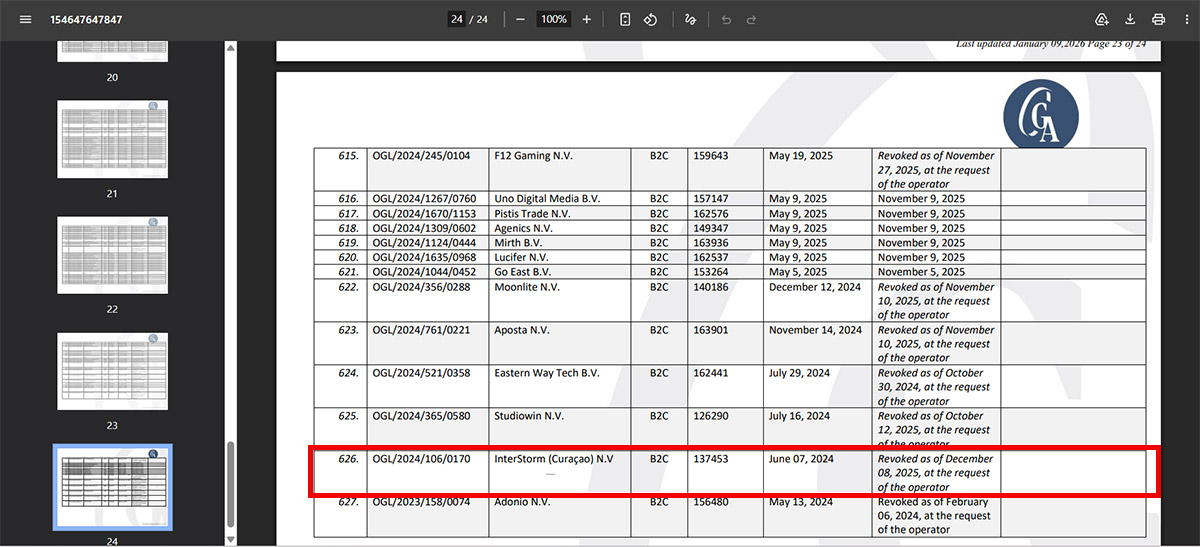Toggle the sidebar with the hamburger menu
1200x547 pixels.
(x=25, y=20)
